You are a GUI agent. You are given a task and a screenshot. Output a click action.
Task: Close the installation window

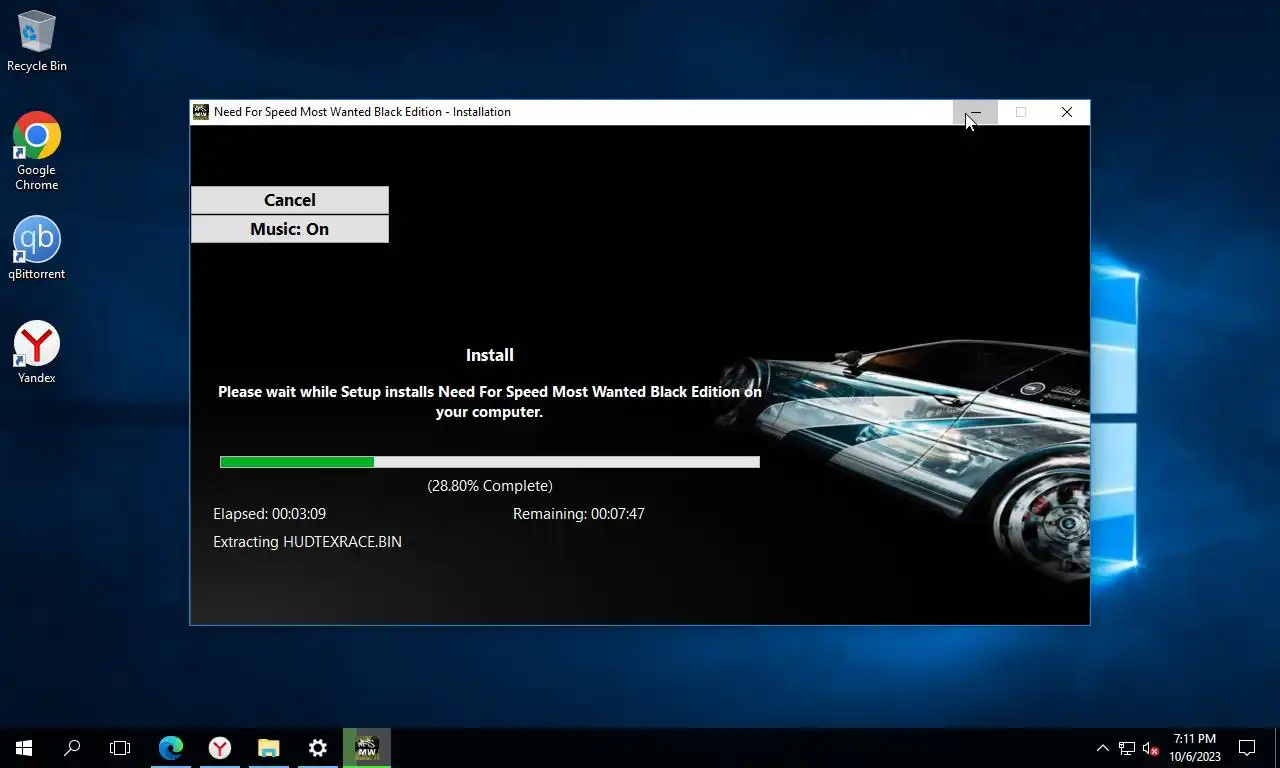point(1067,112)
